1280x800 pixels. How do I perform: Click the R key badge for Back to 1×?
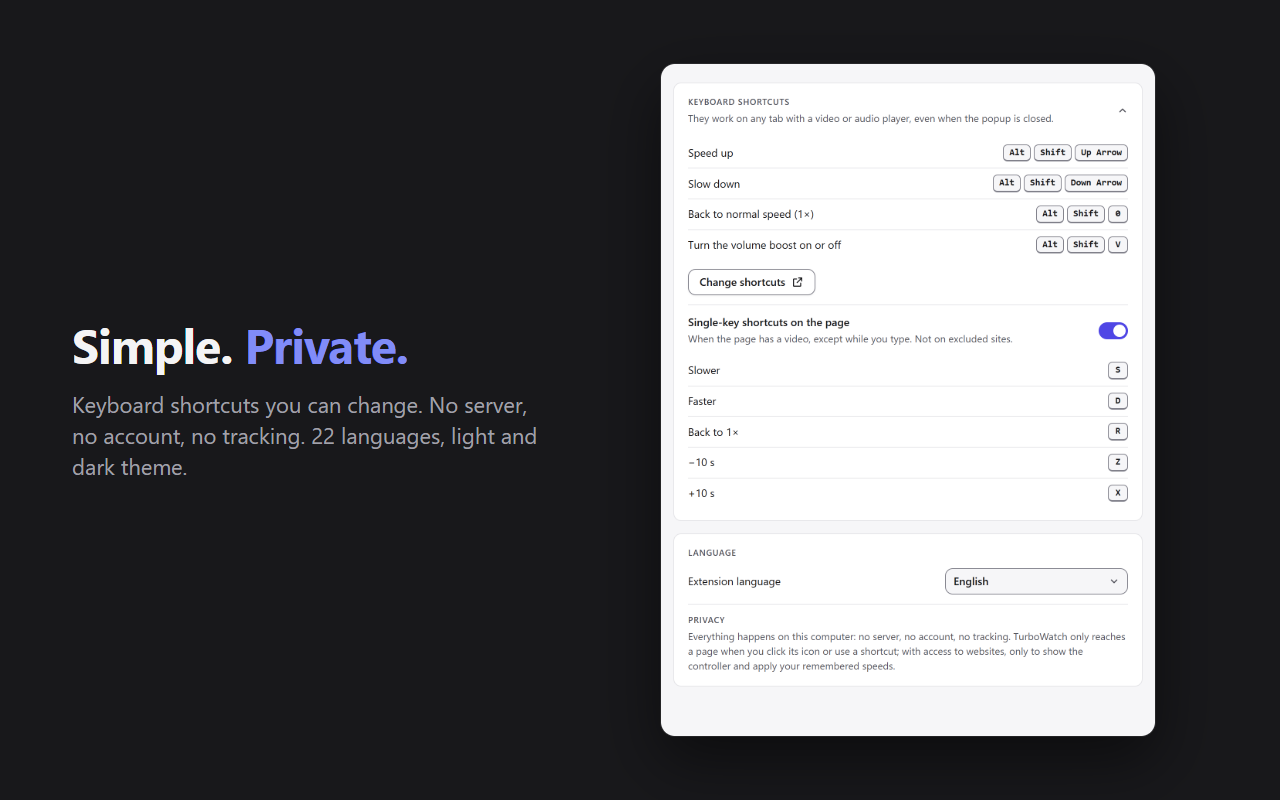tap(1118, 432)
